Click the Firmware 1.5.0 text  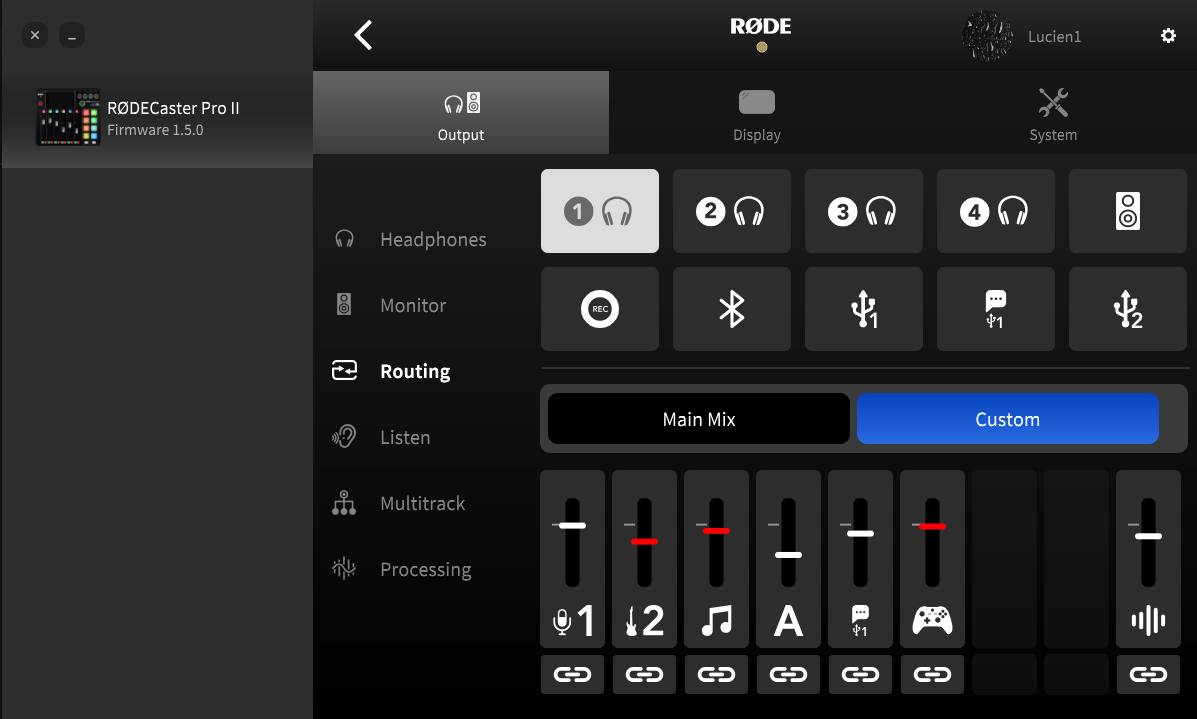[155, 130]
